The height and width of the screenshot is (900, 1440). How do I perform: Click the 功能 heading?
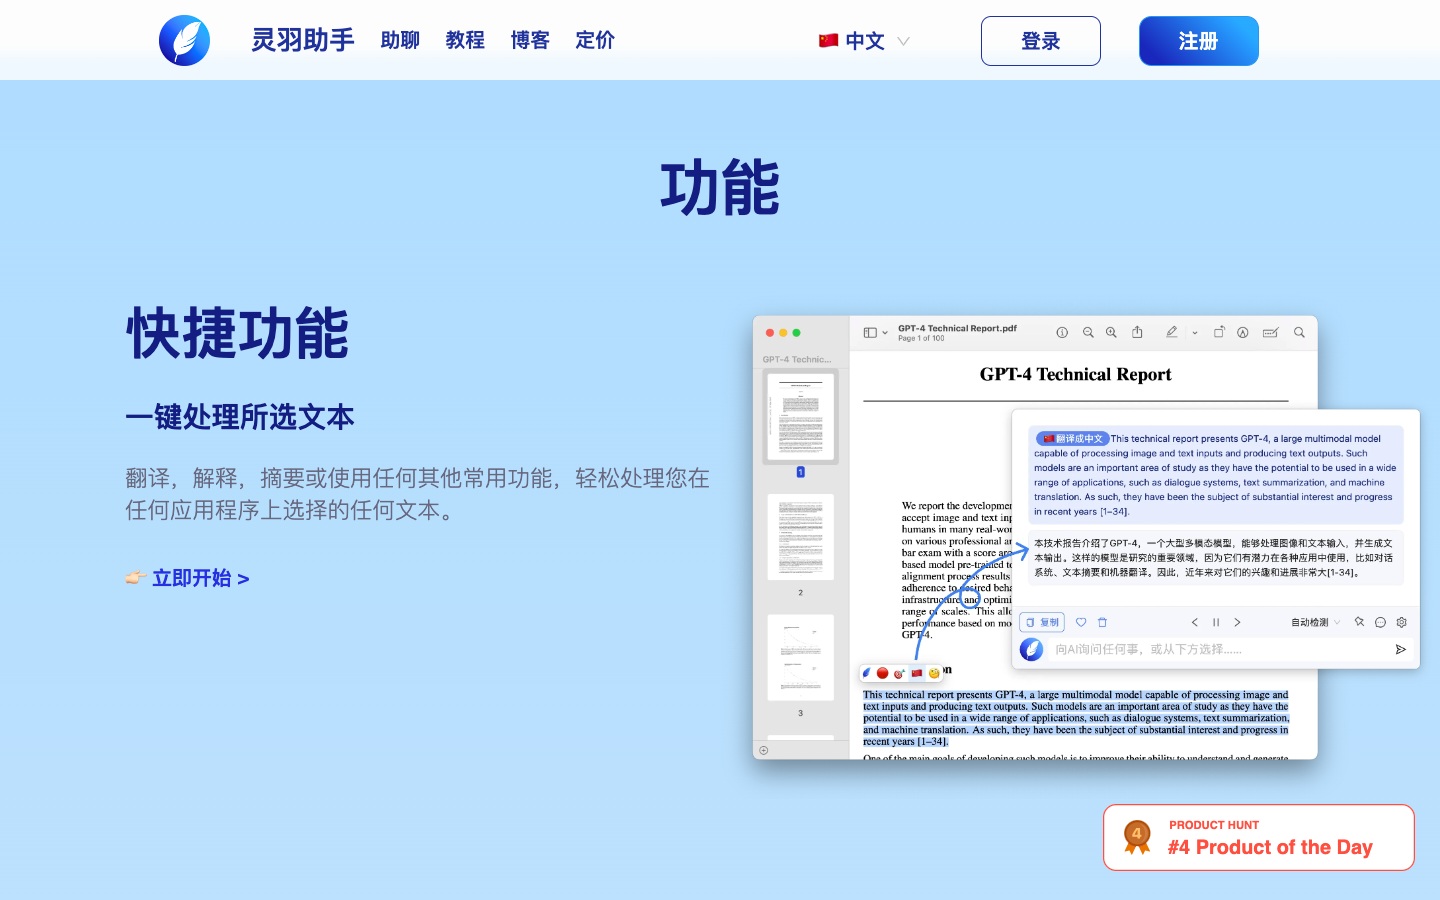point(720,188)
